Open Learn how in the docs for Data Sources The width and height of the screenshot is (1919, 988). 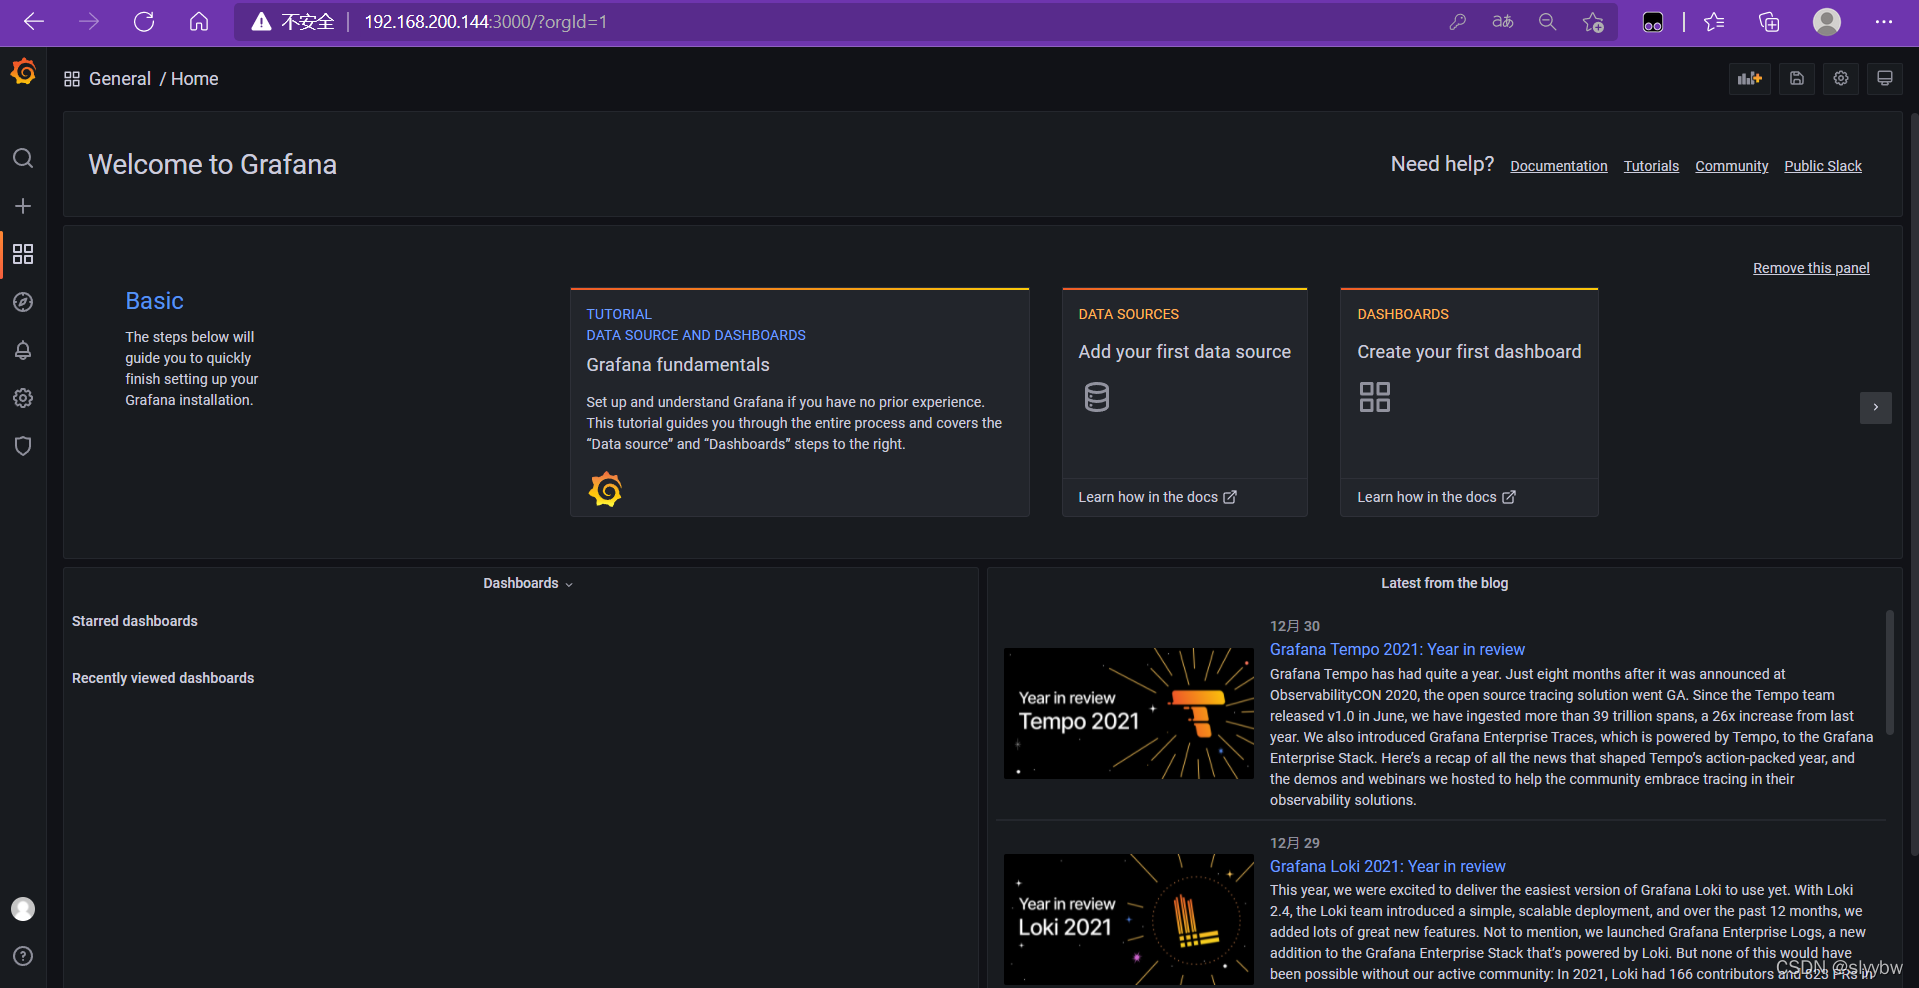pos(1157,497)
